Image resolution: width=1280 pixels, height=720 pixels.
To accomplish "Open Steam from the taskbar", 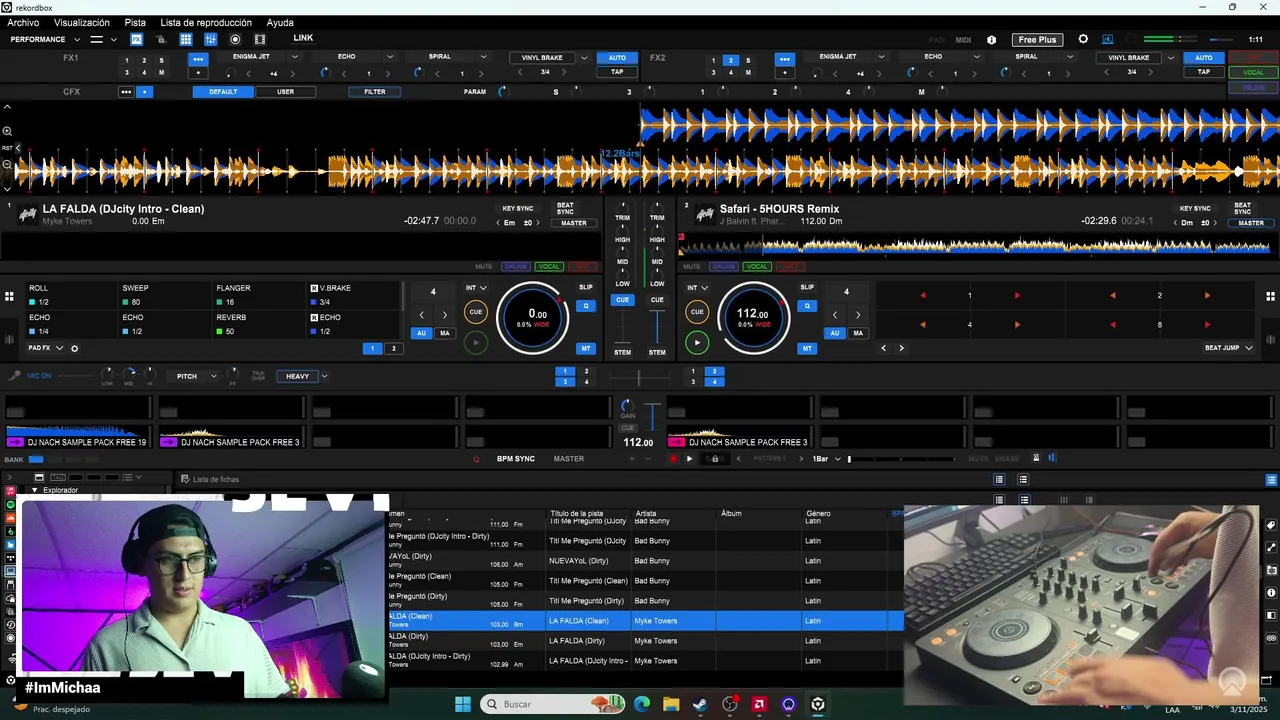I will 700,704.
